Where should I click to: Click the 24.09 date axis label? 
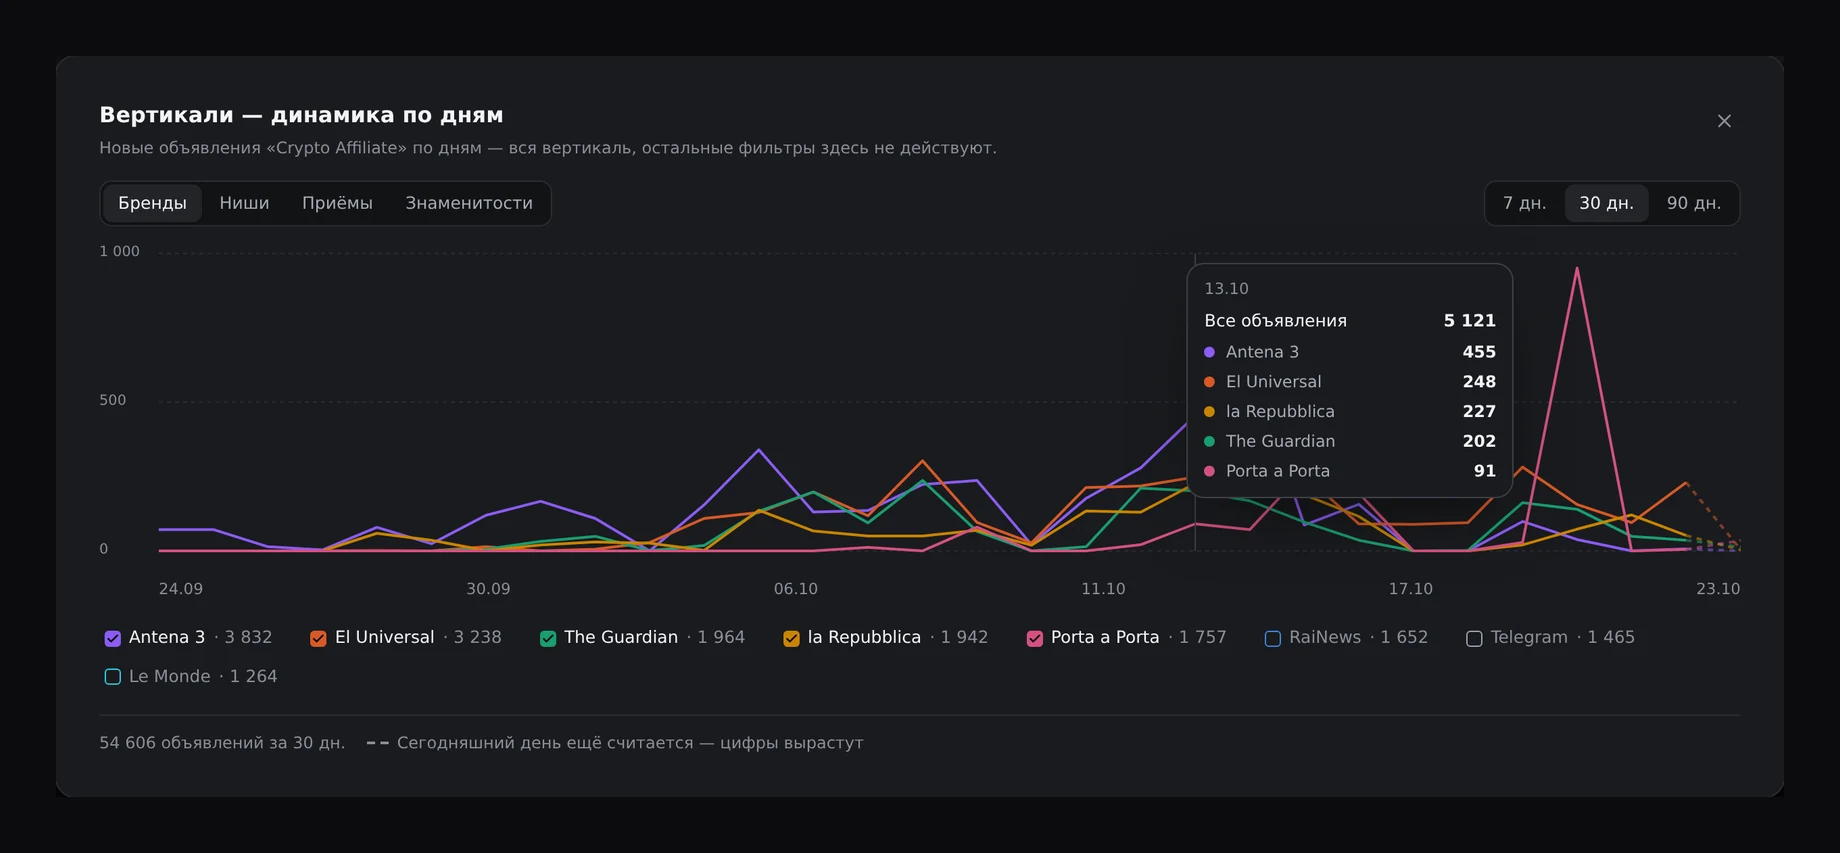181,589
